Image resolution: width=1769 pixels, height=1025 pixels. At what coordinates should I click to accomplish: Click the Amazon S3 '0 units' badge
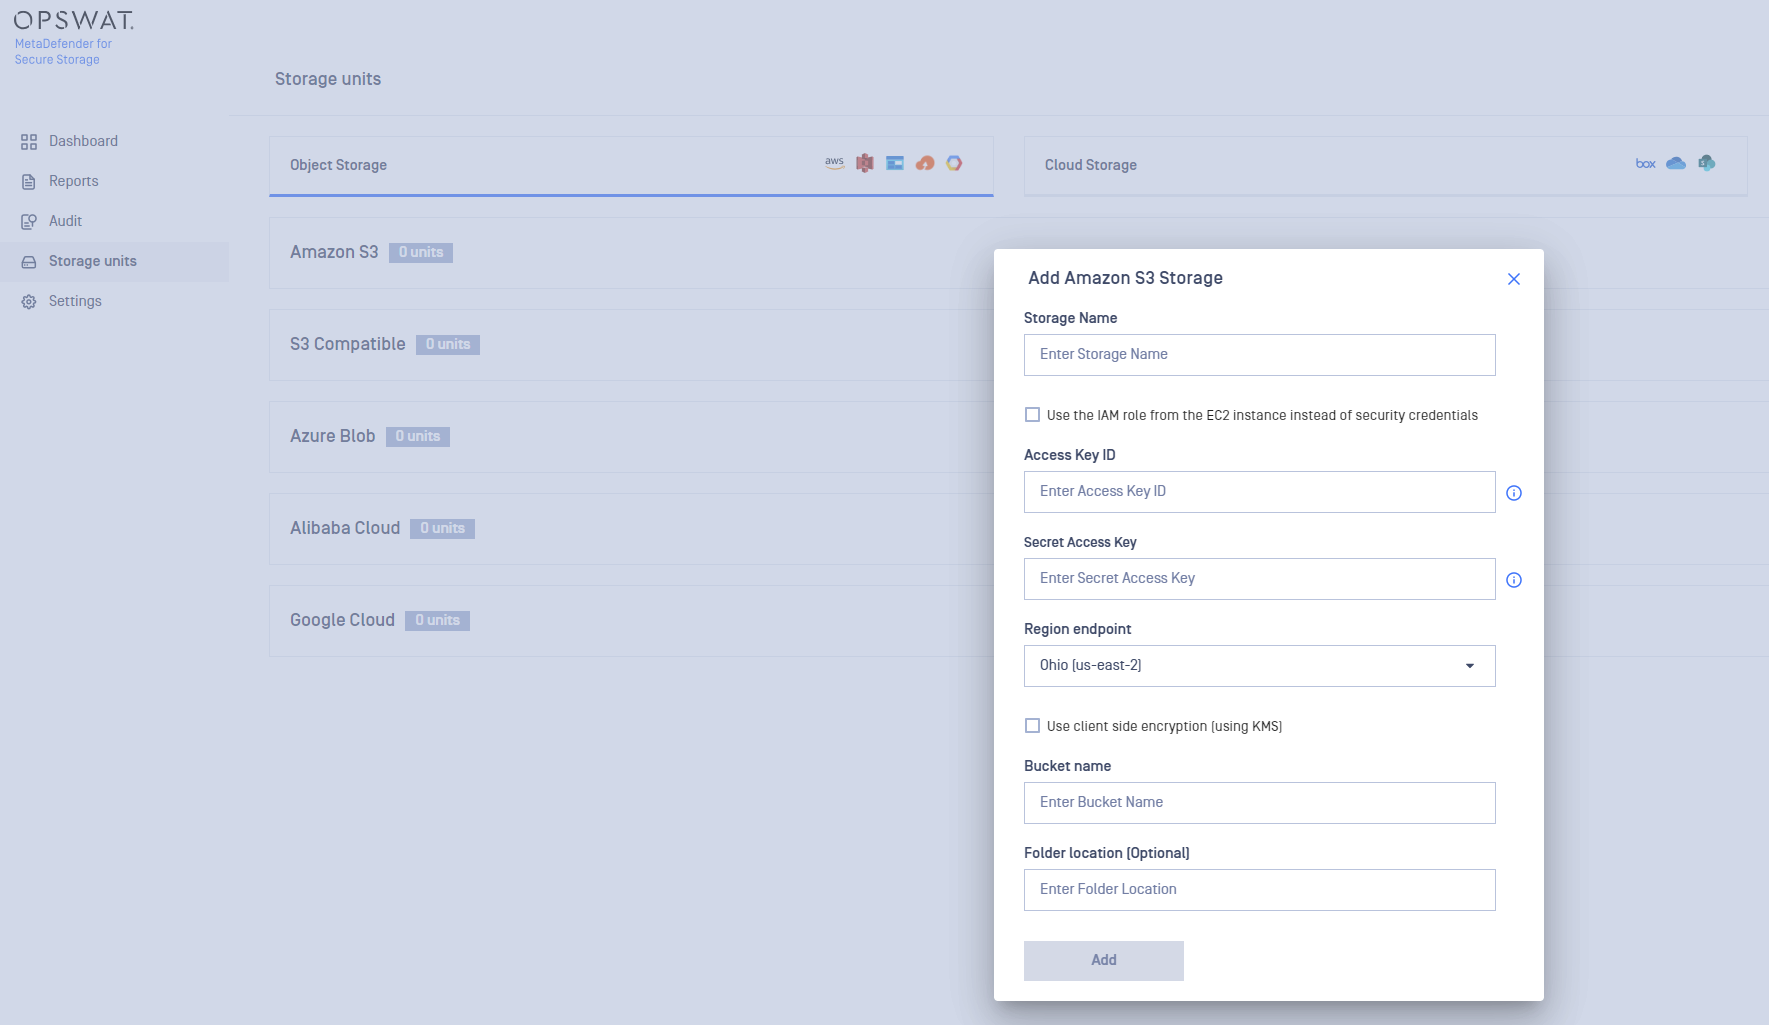point(421,253)
